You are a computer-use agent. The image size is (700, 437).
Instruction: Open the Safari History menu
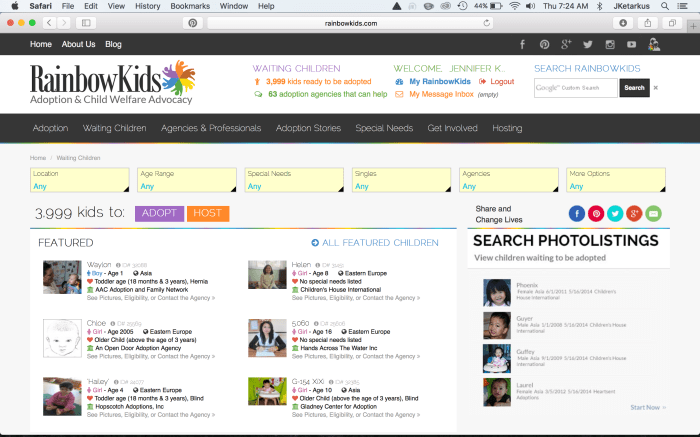pos(147,6)
